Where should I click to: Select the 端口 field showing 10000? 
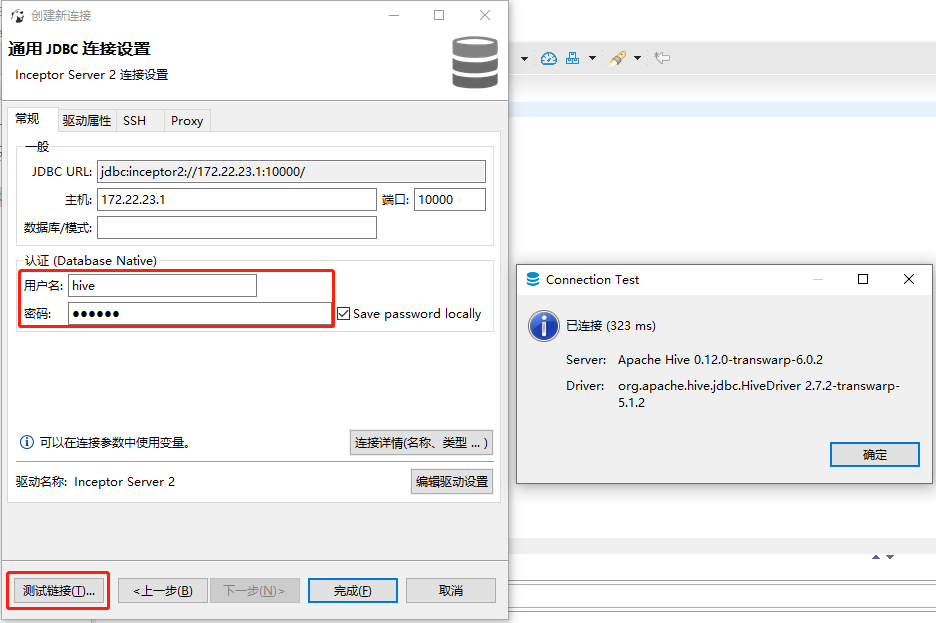click(x=449, y=199)
